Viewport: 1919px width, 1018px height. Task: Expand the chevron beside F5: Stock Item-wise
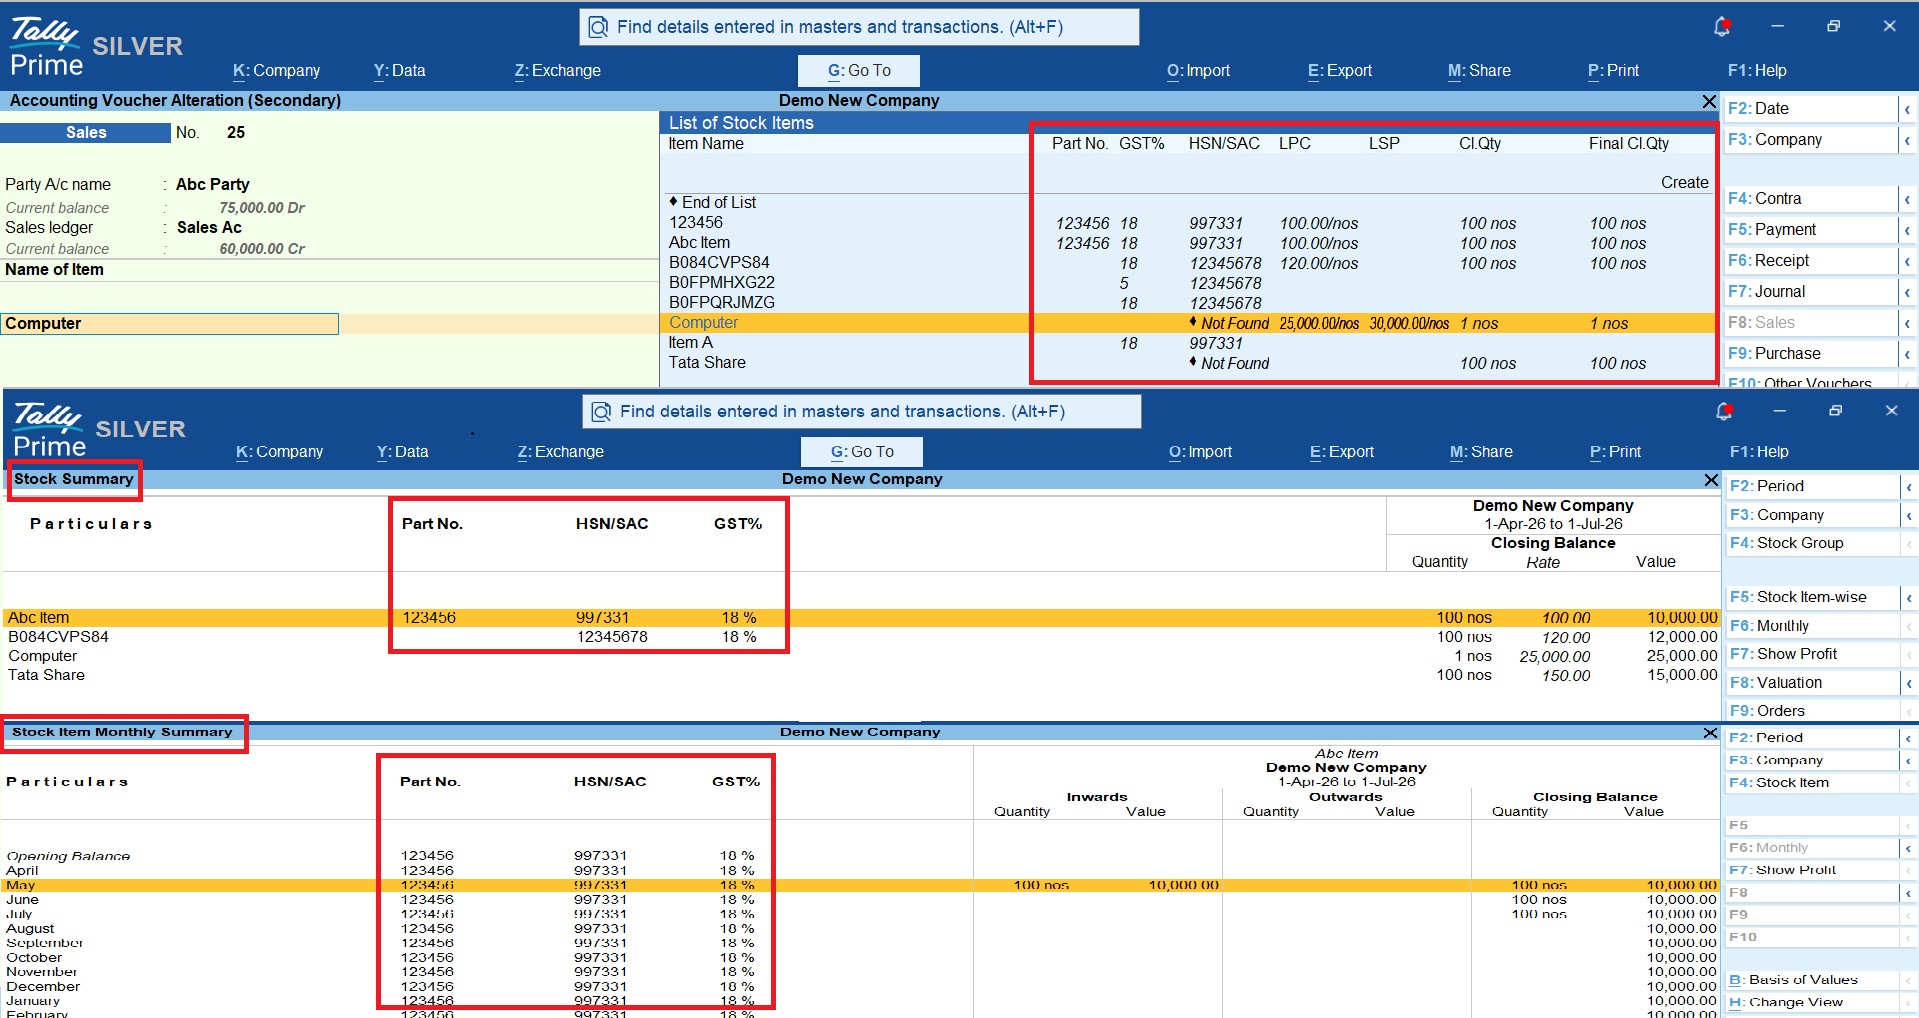coord(1908,598)
